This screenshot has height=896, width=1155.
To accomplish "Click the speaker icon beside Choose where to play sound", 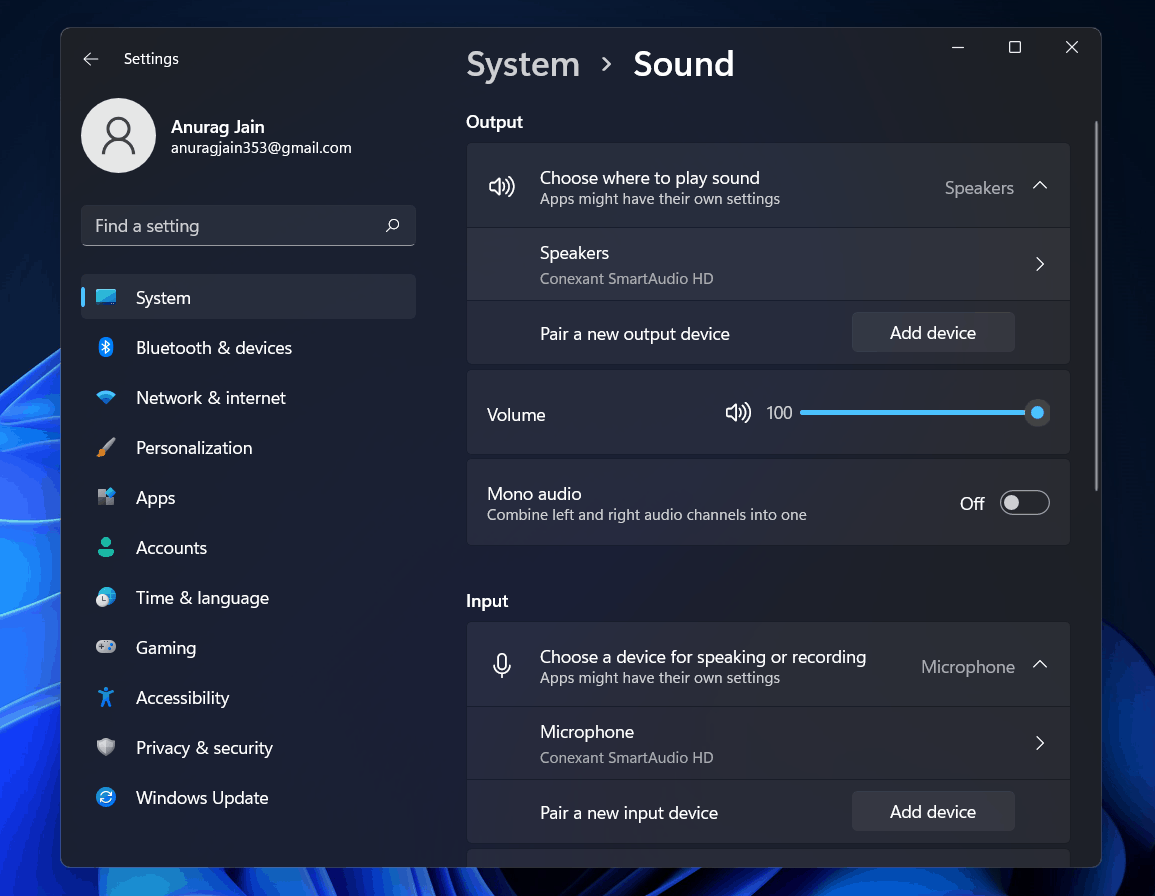I will point(502,186).
